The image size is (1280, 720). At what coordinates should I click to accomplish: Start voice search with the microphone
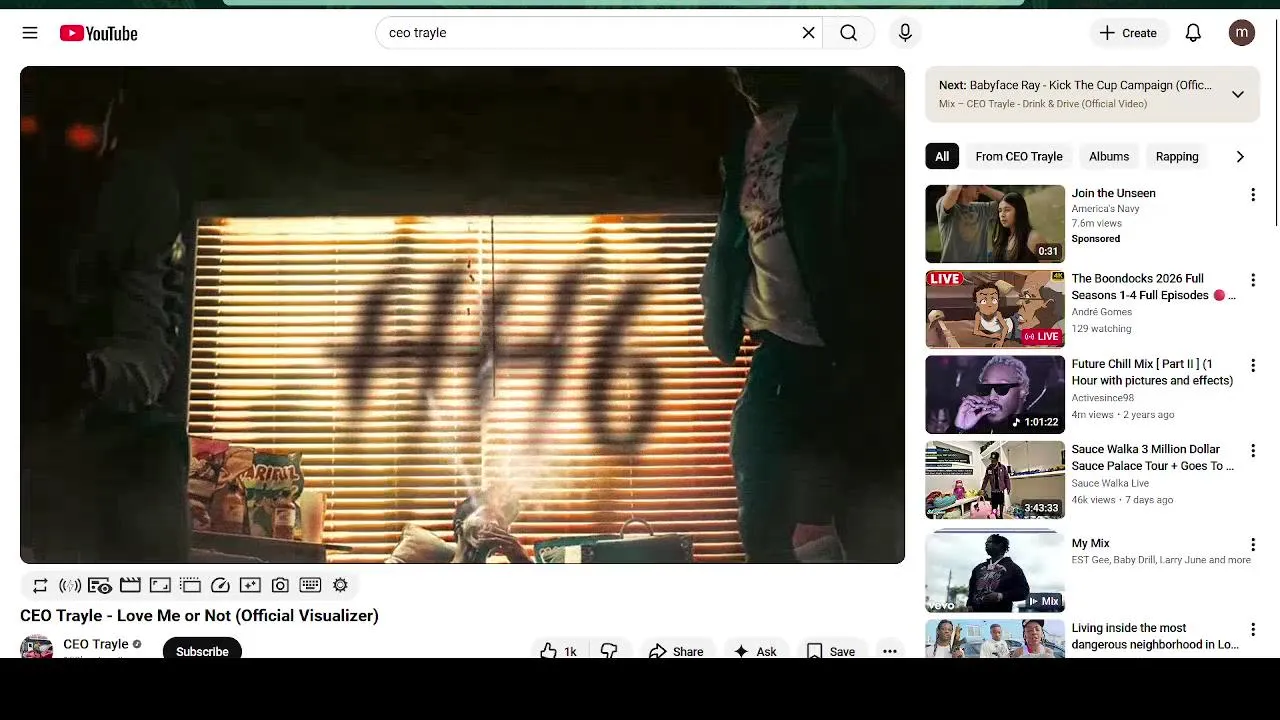905,33
